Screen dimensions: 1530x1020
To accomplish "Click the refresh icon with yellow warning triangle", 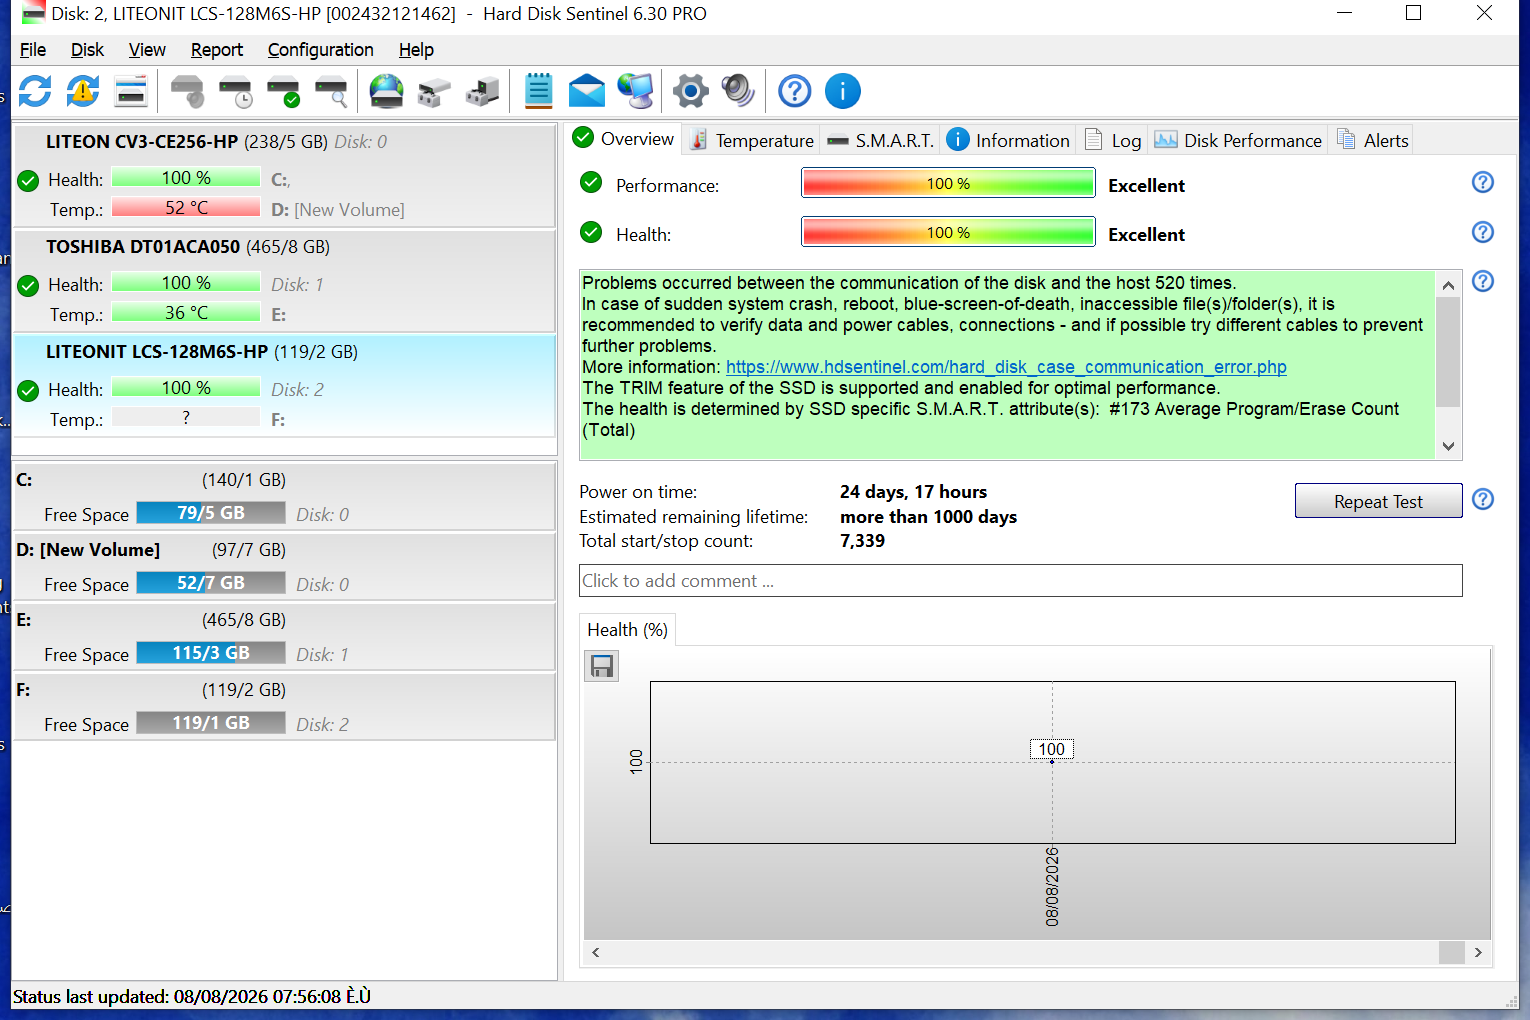I will coord(83,91).
